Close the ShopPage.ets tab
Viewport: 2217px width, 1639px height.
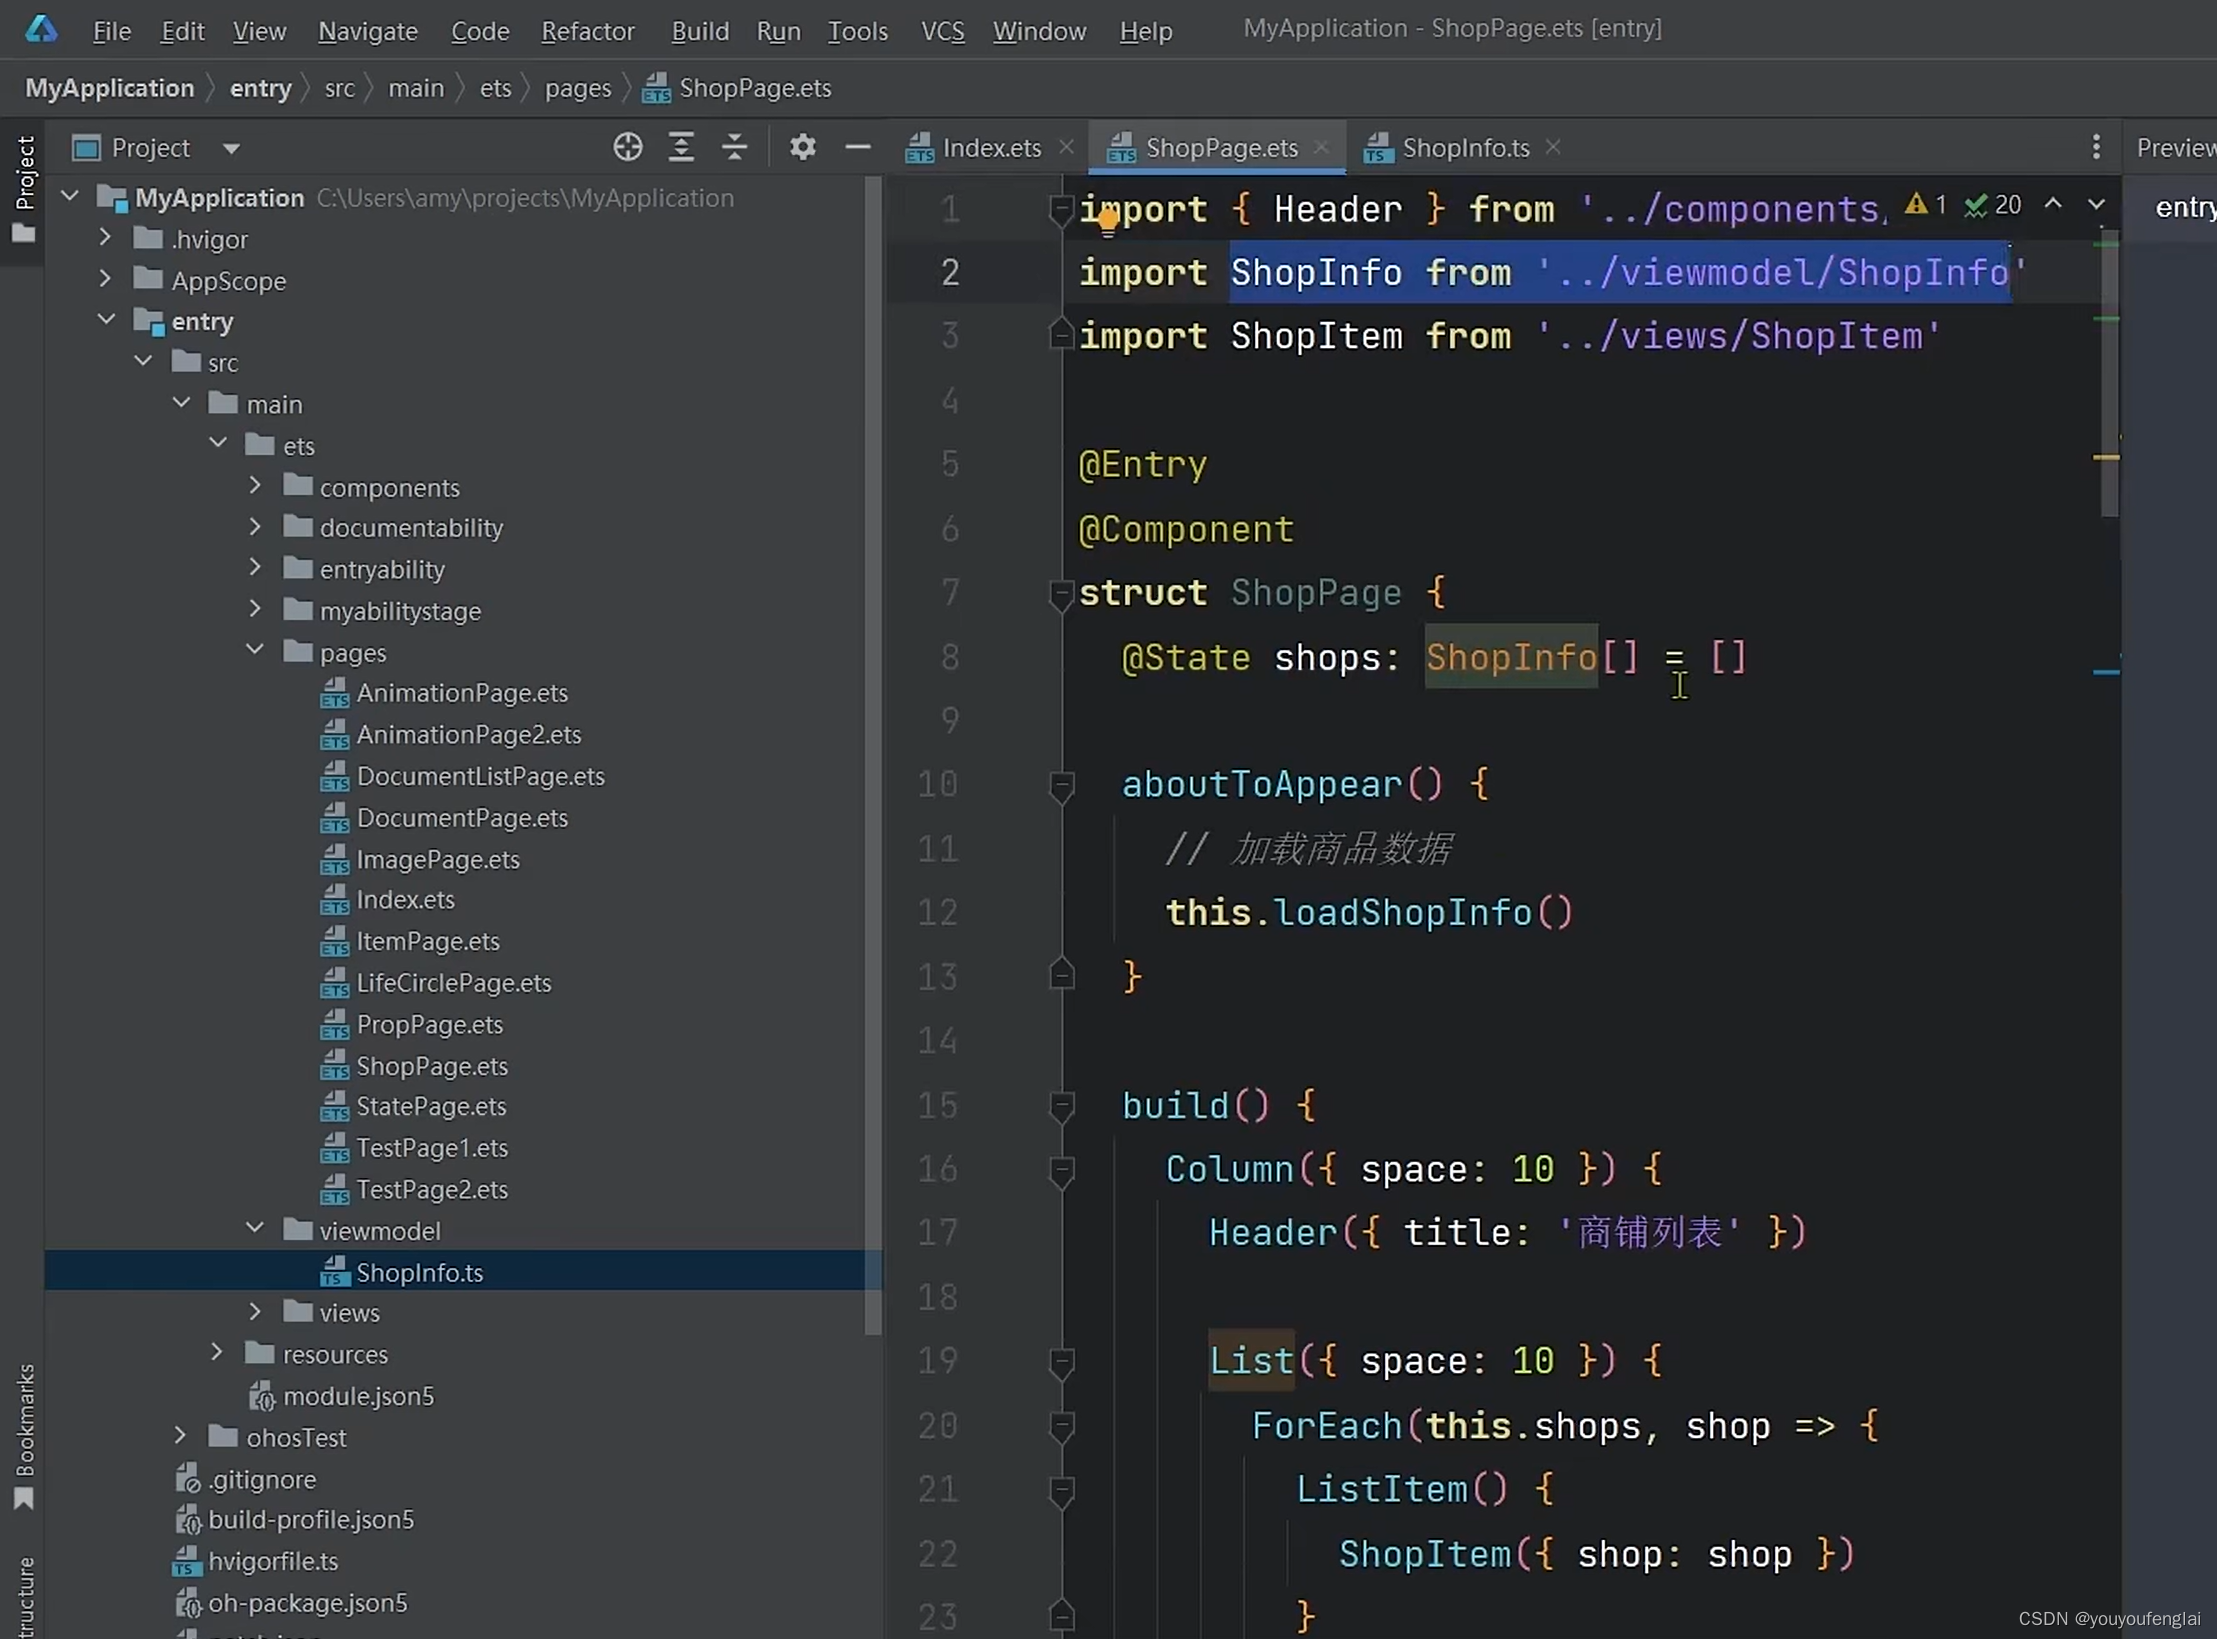pyautogui.click(x=1321, y=147)
